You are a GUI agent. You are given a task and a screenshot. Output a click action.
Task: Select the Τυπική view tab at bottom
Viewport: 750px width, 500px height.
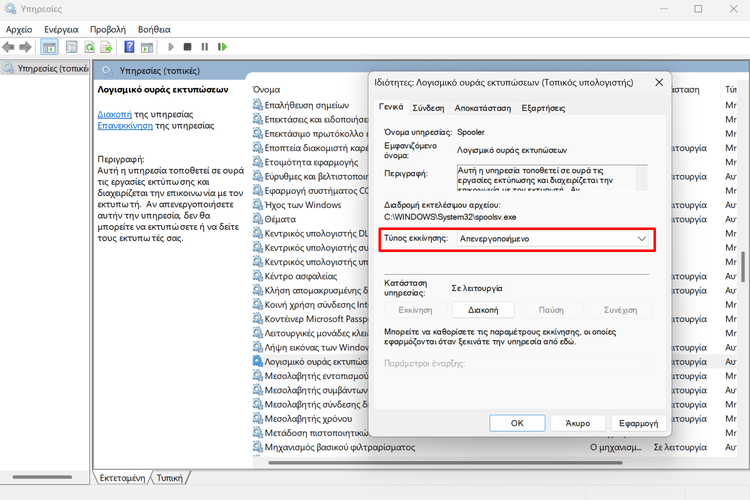[175, 478]
